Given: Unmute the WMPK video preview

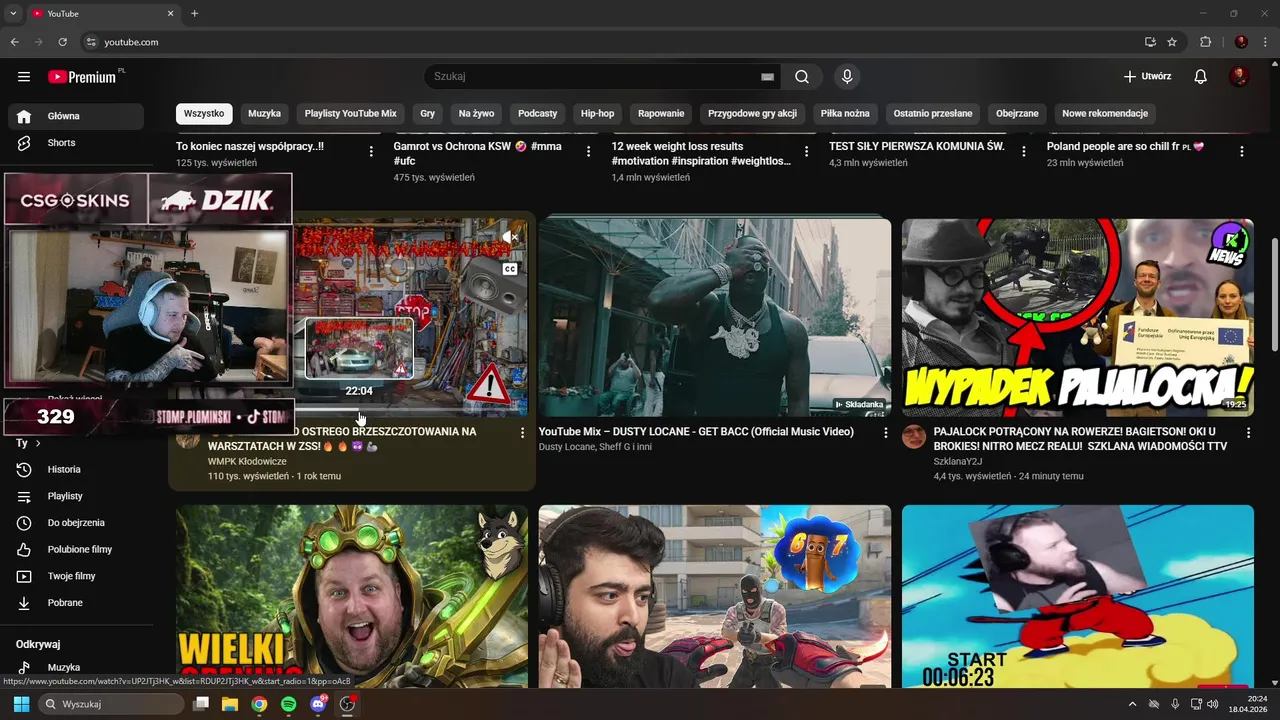Looking at the screenshot, I should (x=509, y=238).
